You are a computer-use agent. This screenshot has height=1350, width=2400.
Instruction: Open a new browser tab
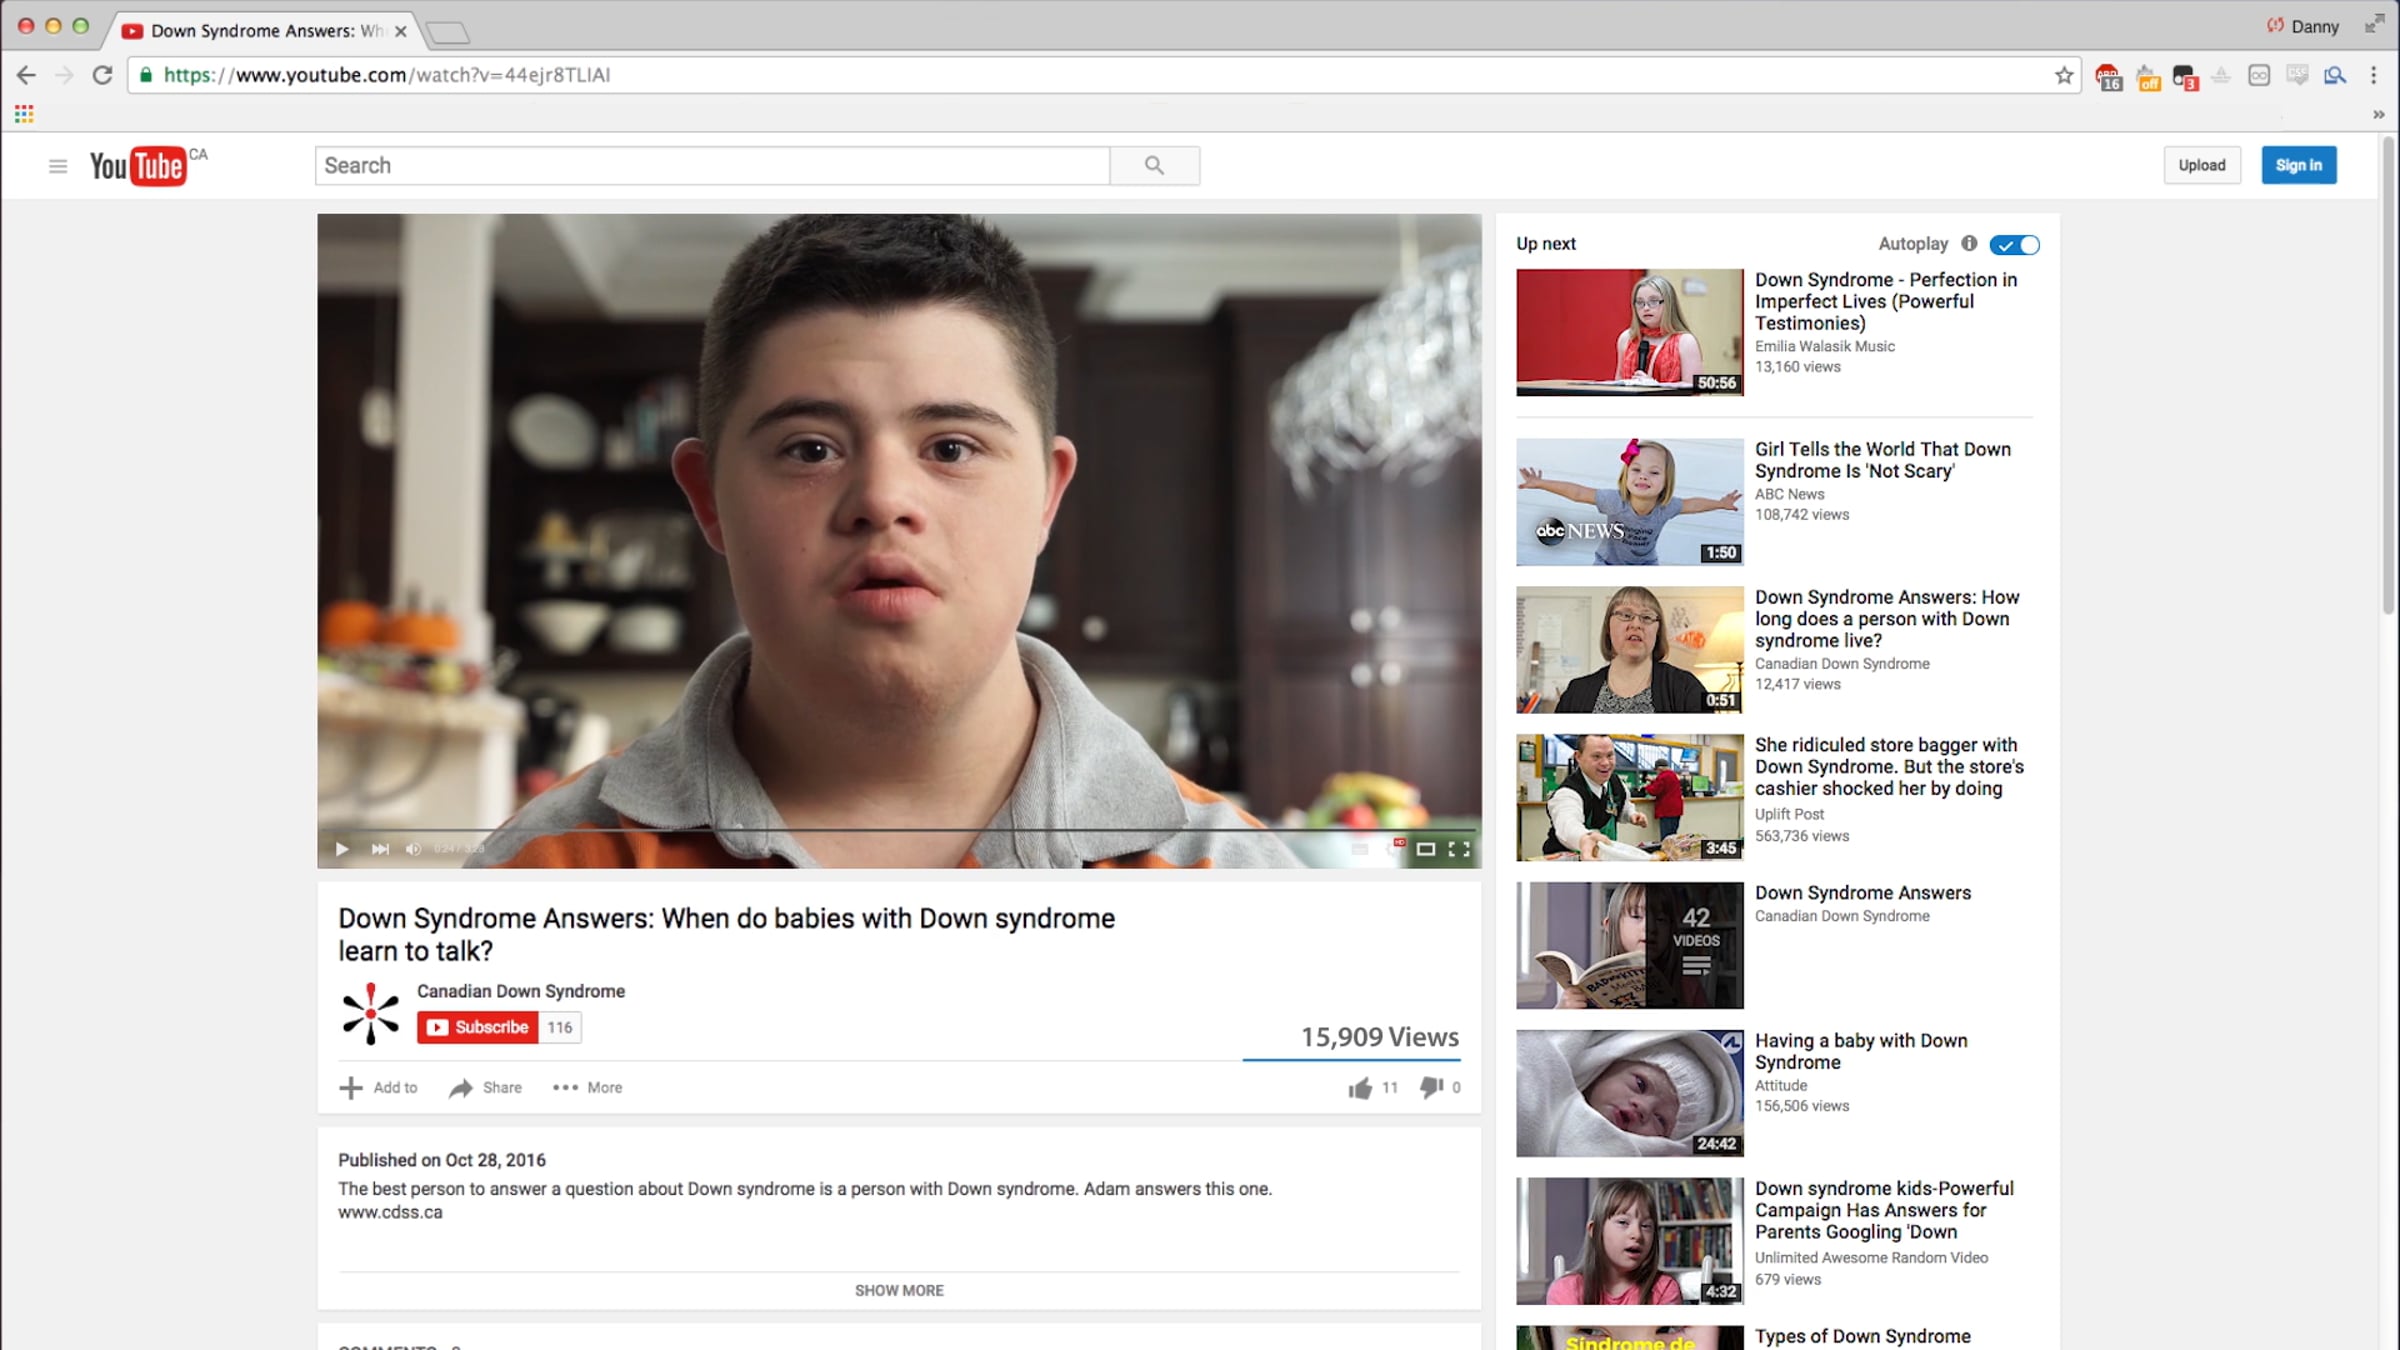pos(447,33)
